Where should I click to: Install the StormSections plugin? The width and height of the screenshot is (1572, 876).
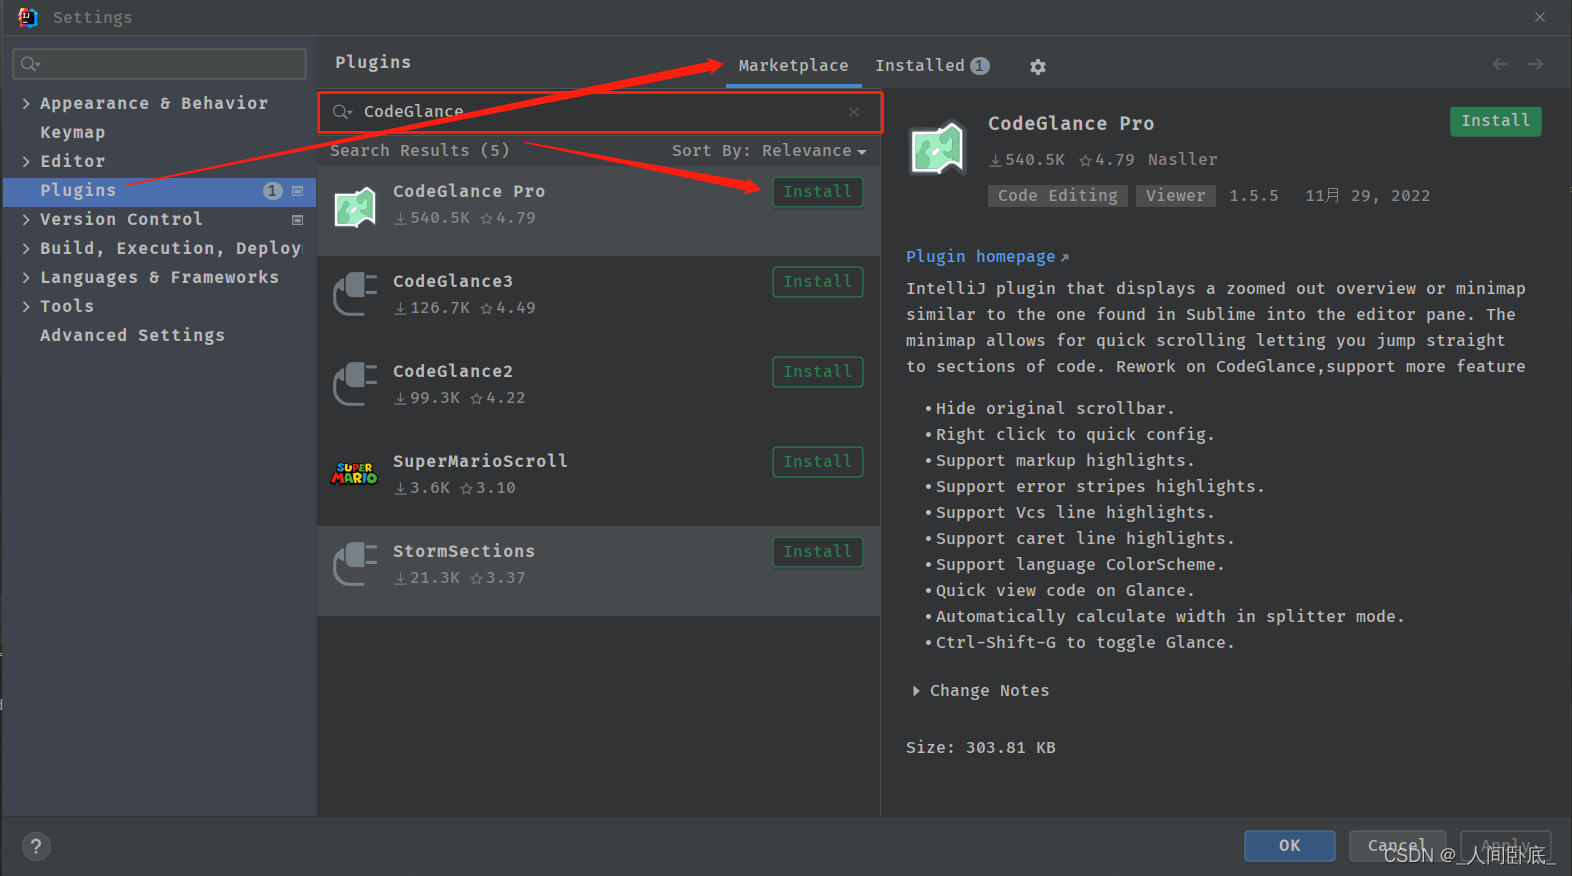point(817,552)
